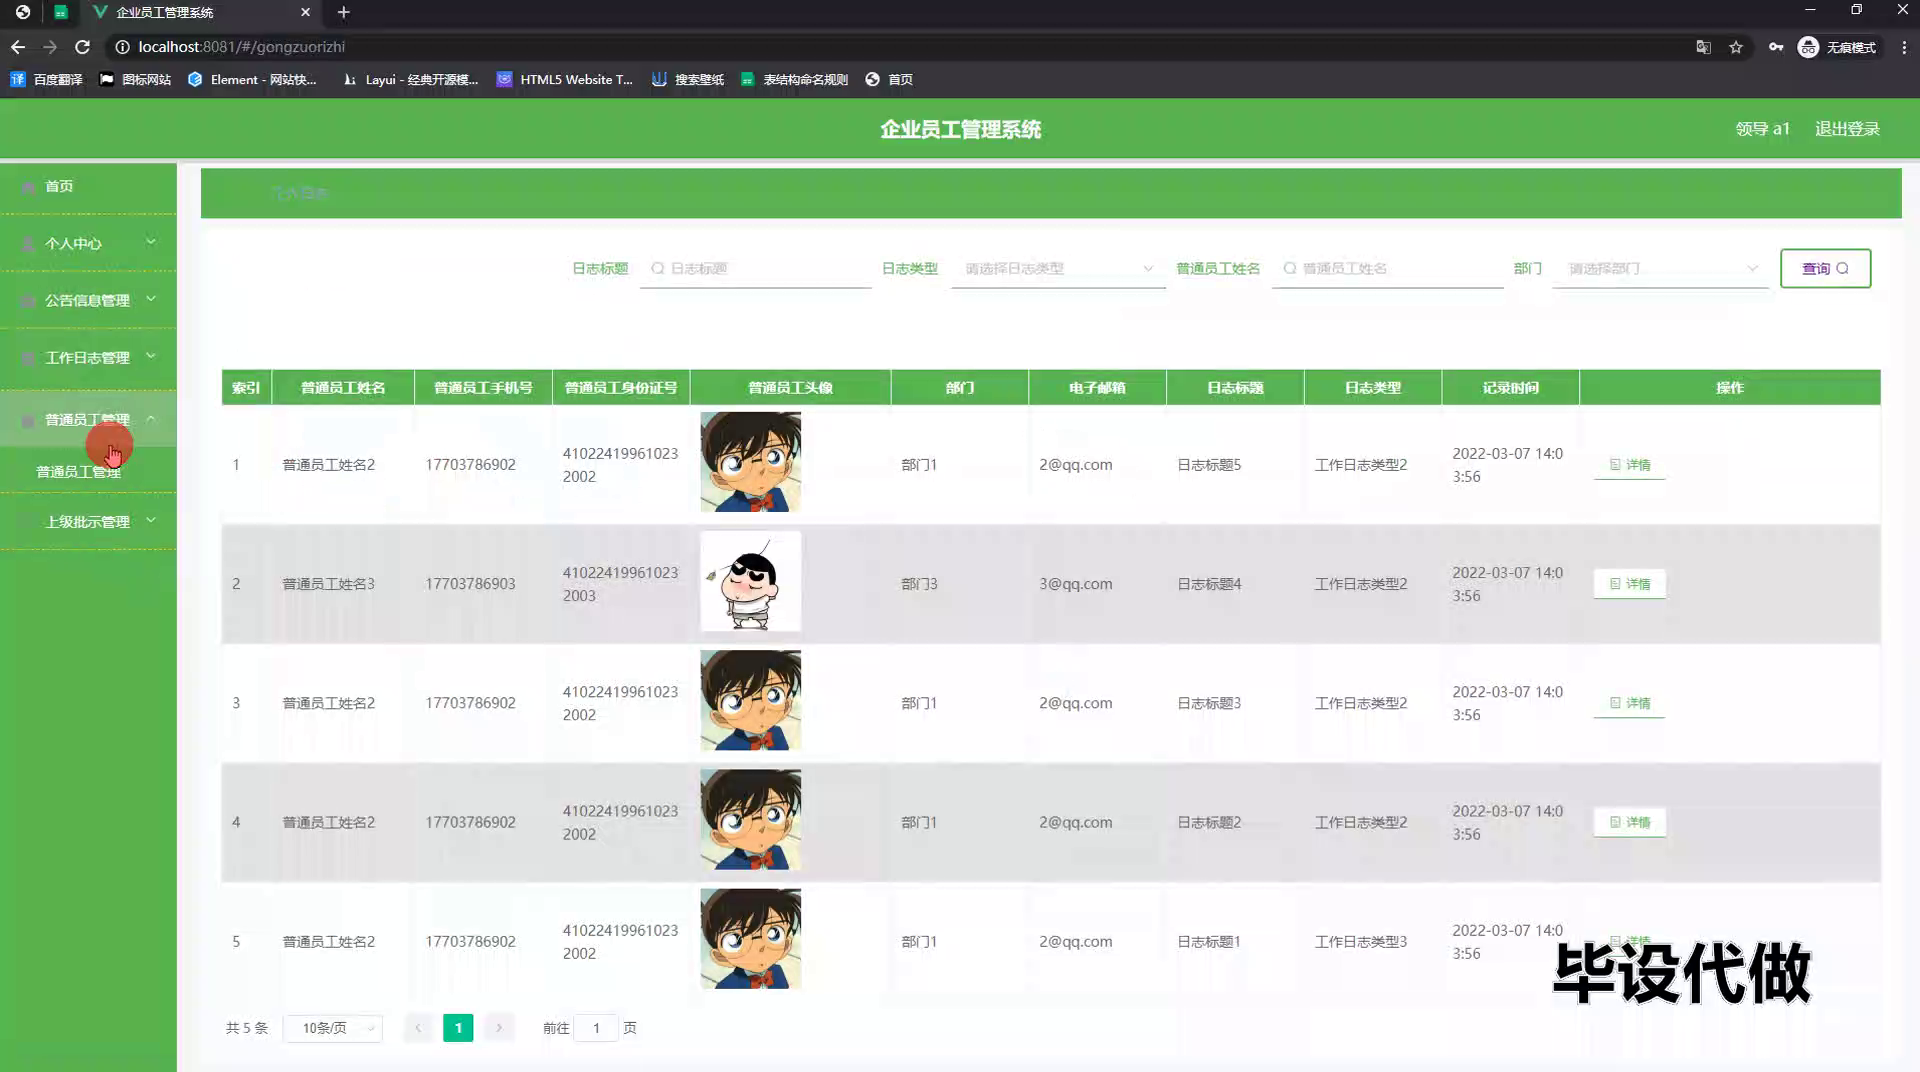
Task: Collapse the 普通员工管理 sidebar menu
Action: click(x=88, y=419)
